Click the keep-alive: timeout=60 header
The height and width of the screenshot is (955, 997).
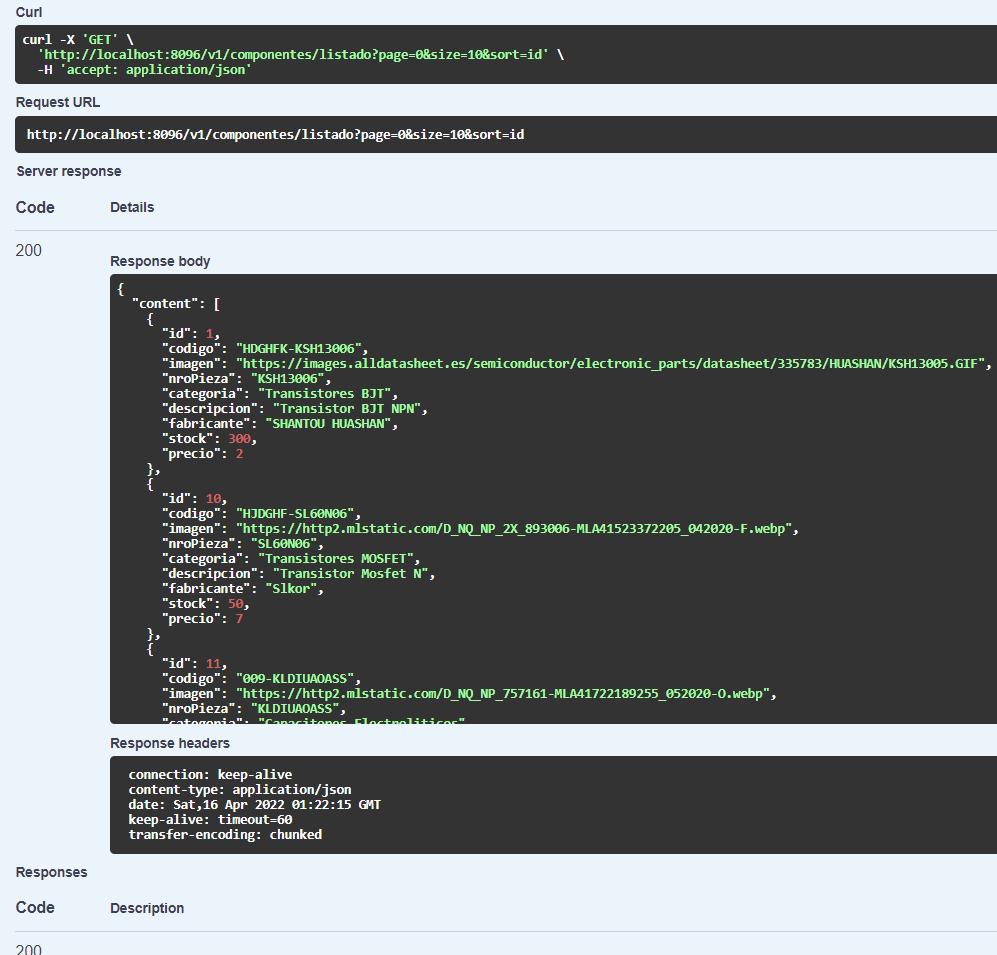click(210, 820)
